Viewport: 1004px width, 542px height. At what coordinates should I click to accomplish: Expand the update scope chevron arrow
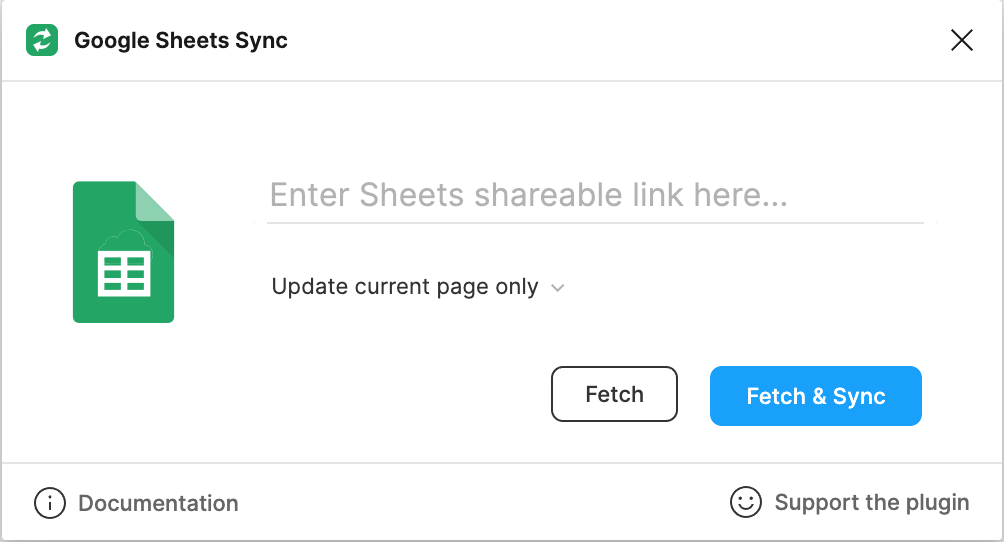coord(558,288)
